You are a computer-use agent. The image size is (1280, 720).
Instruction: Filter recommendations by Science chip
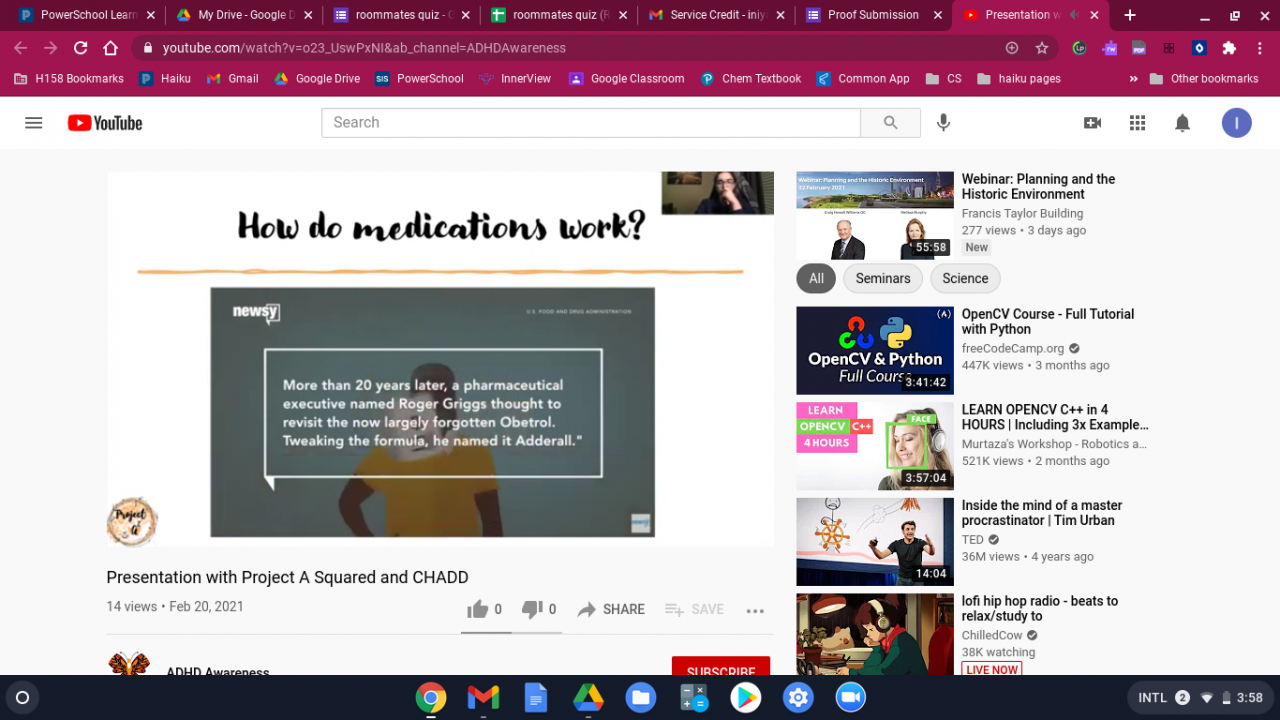[965, 278]
